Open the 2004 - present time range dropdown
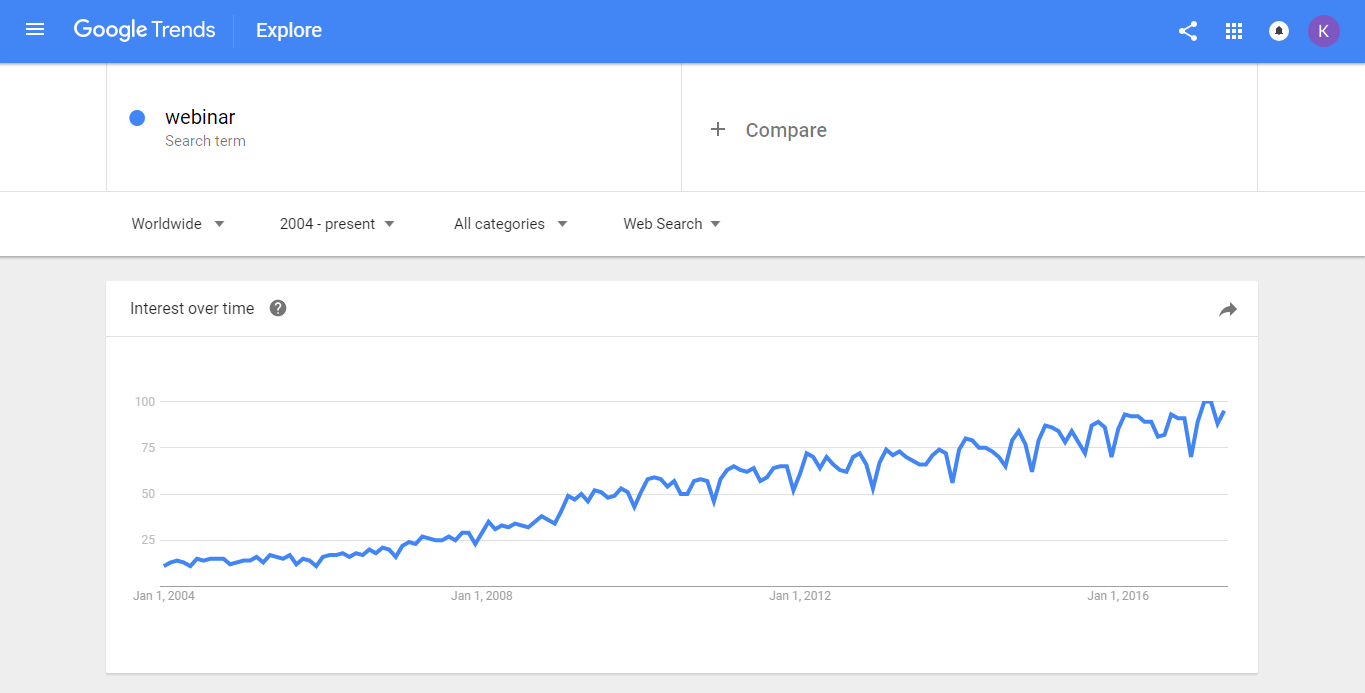The image size is (1365, 693). pos(338,224)
